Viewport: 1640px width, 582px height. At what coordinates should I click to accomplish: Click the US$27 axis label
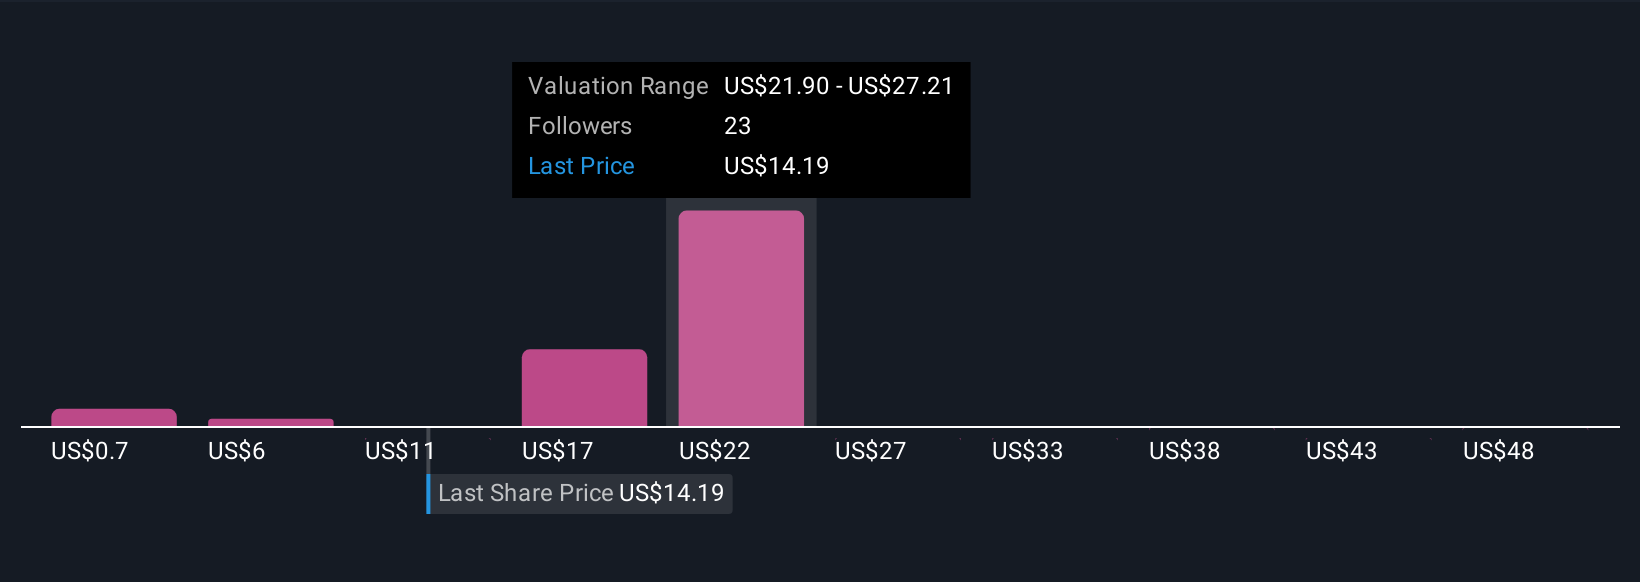pos(871,451)
